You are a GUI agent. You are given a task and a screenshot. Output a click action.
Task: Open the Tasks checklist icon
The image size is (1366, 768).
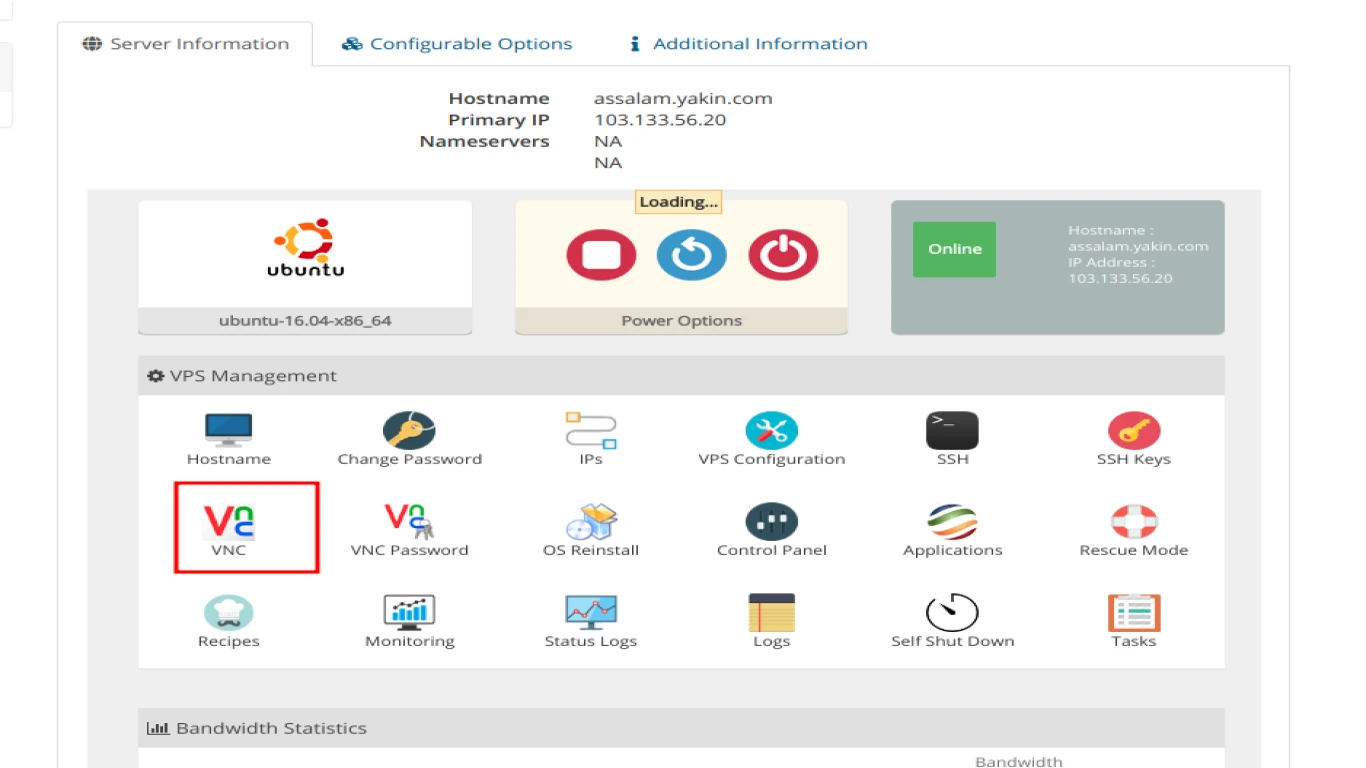pos(1134,612)
